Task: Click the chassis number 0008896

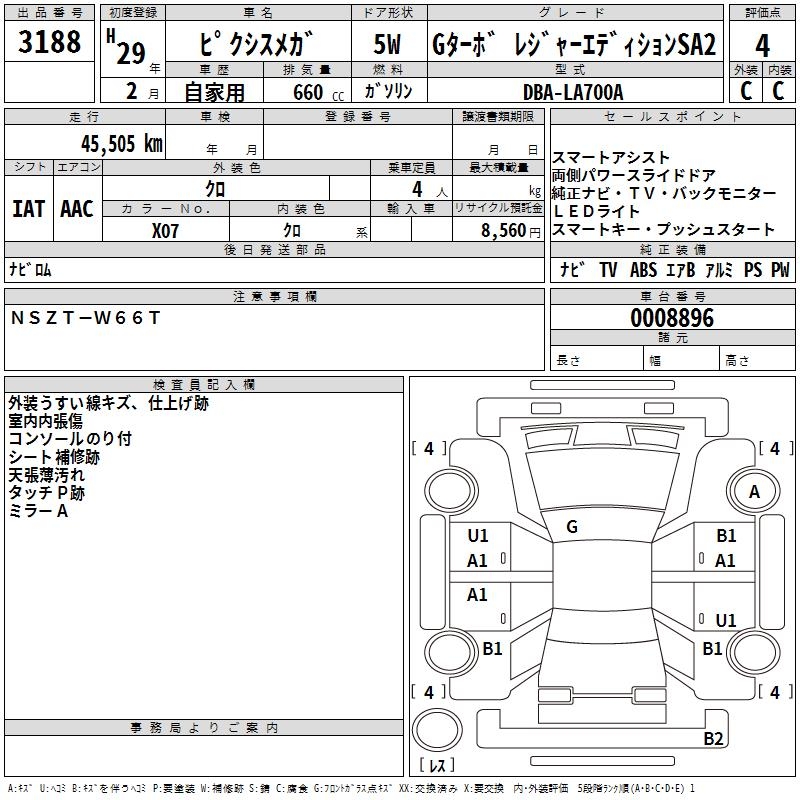Action: click(672, 319)
